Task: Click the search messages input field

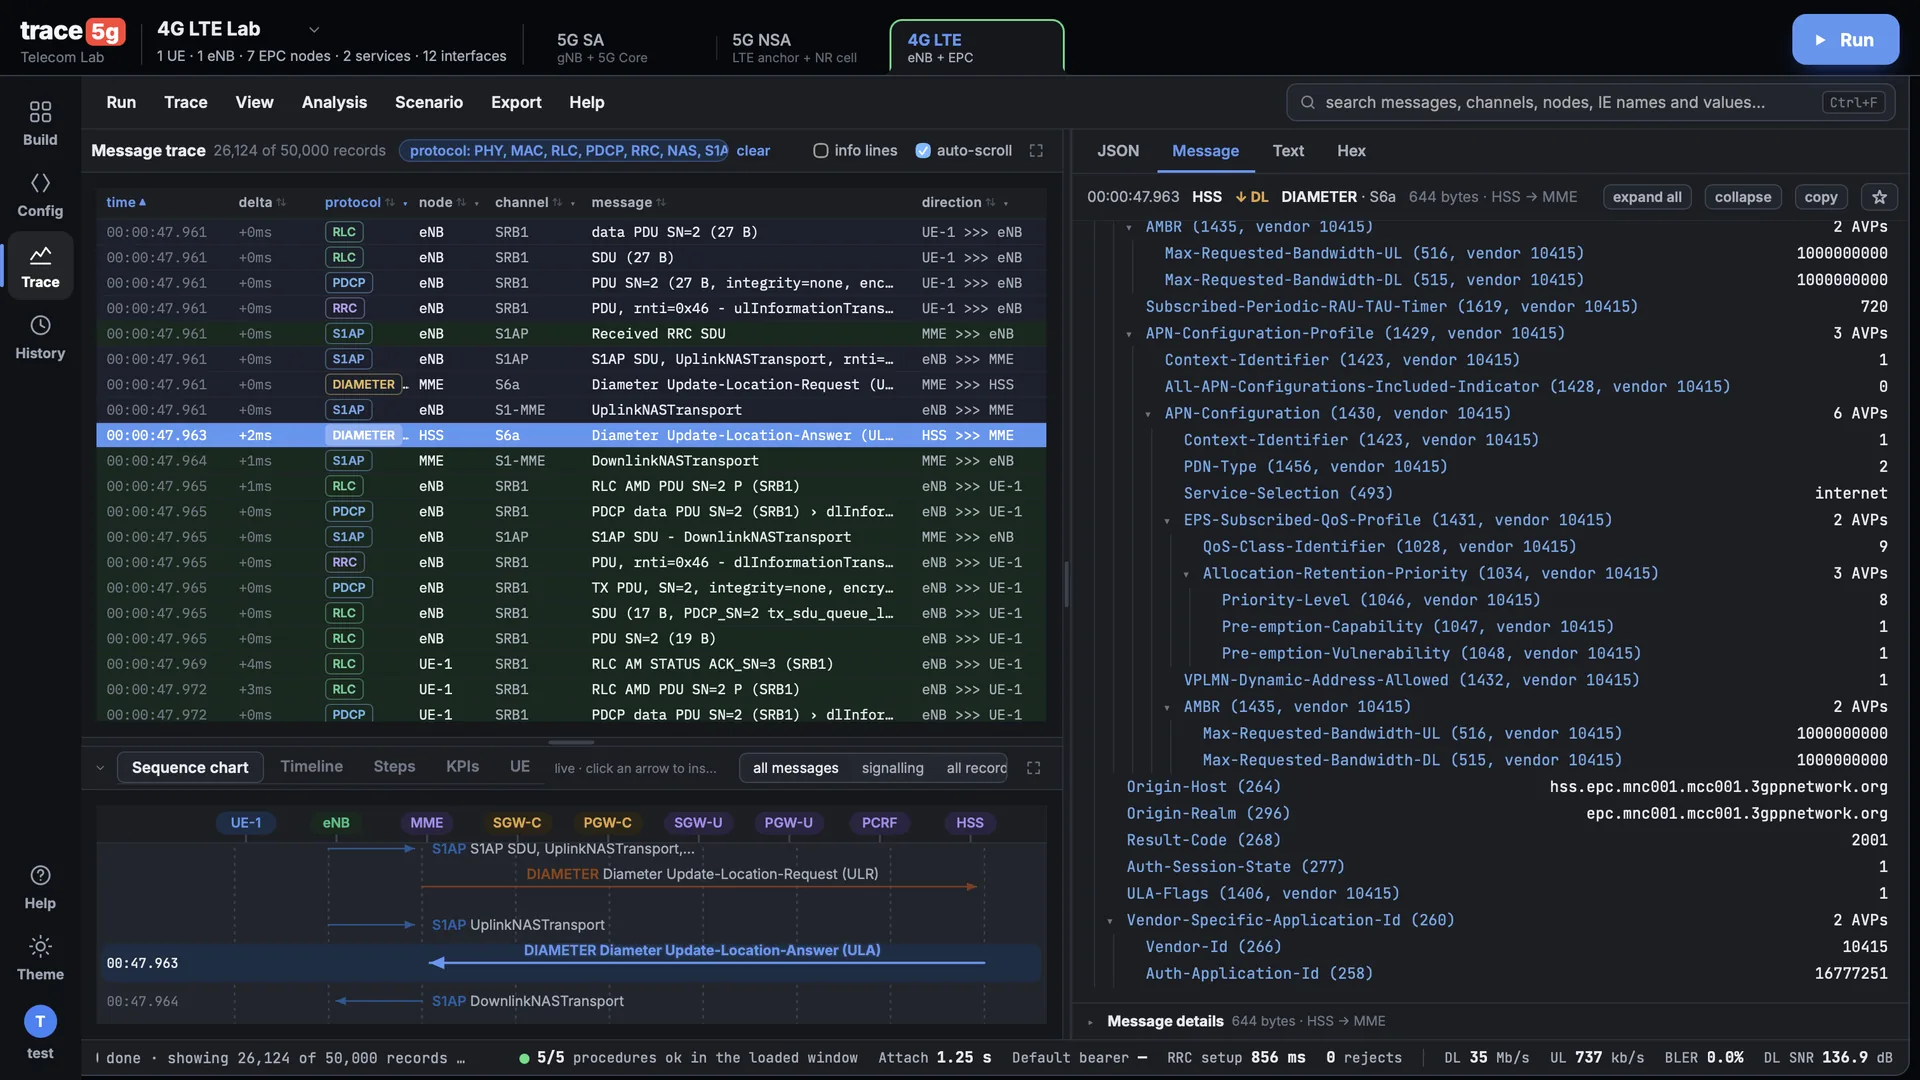Action: tap(1590, 102)
